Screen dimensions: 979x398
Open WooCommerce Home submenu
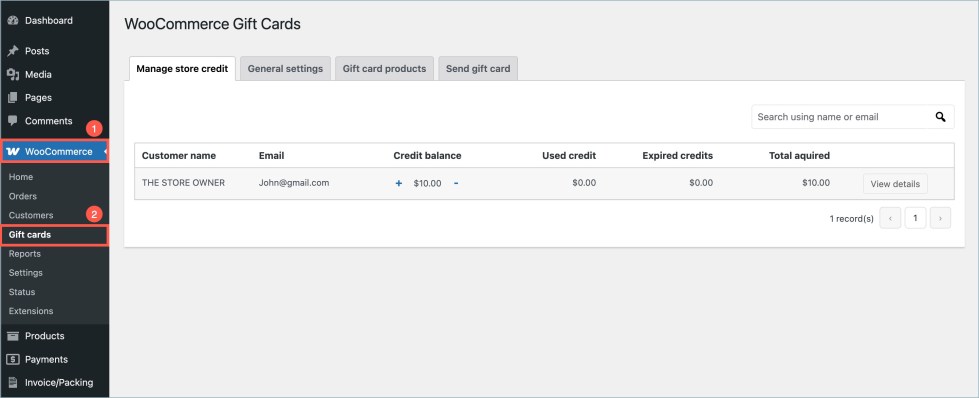coord(21,177)
